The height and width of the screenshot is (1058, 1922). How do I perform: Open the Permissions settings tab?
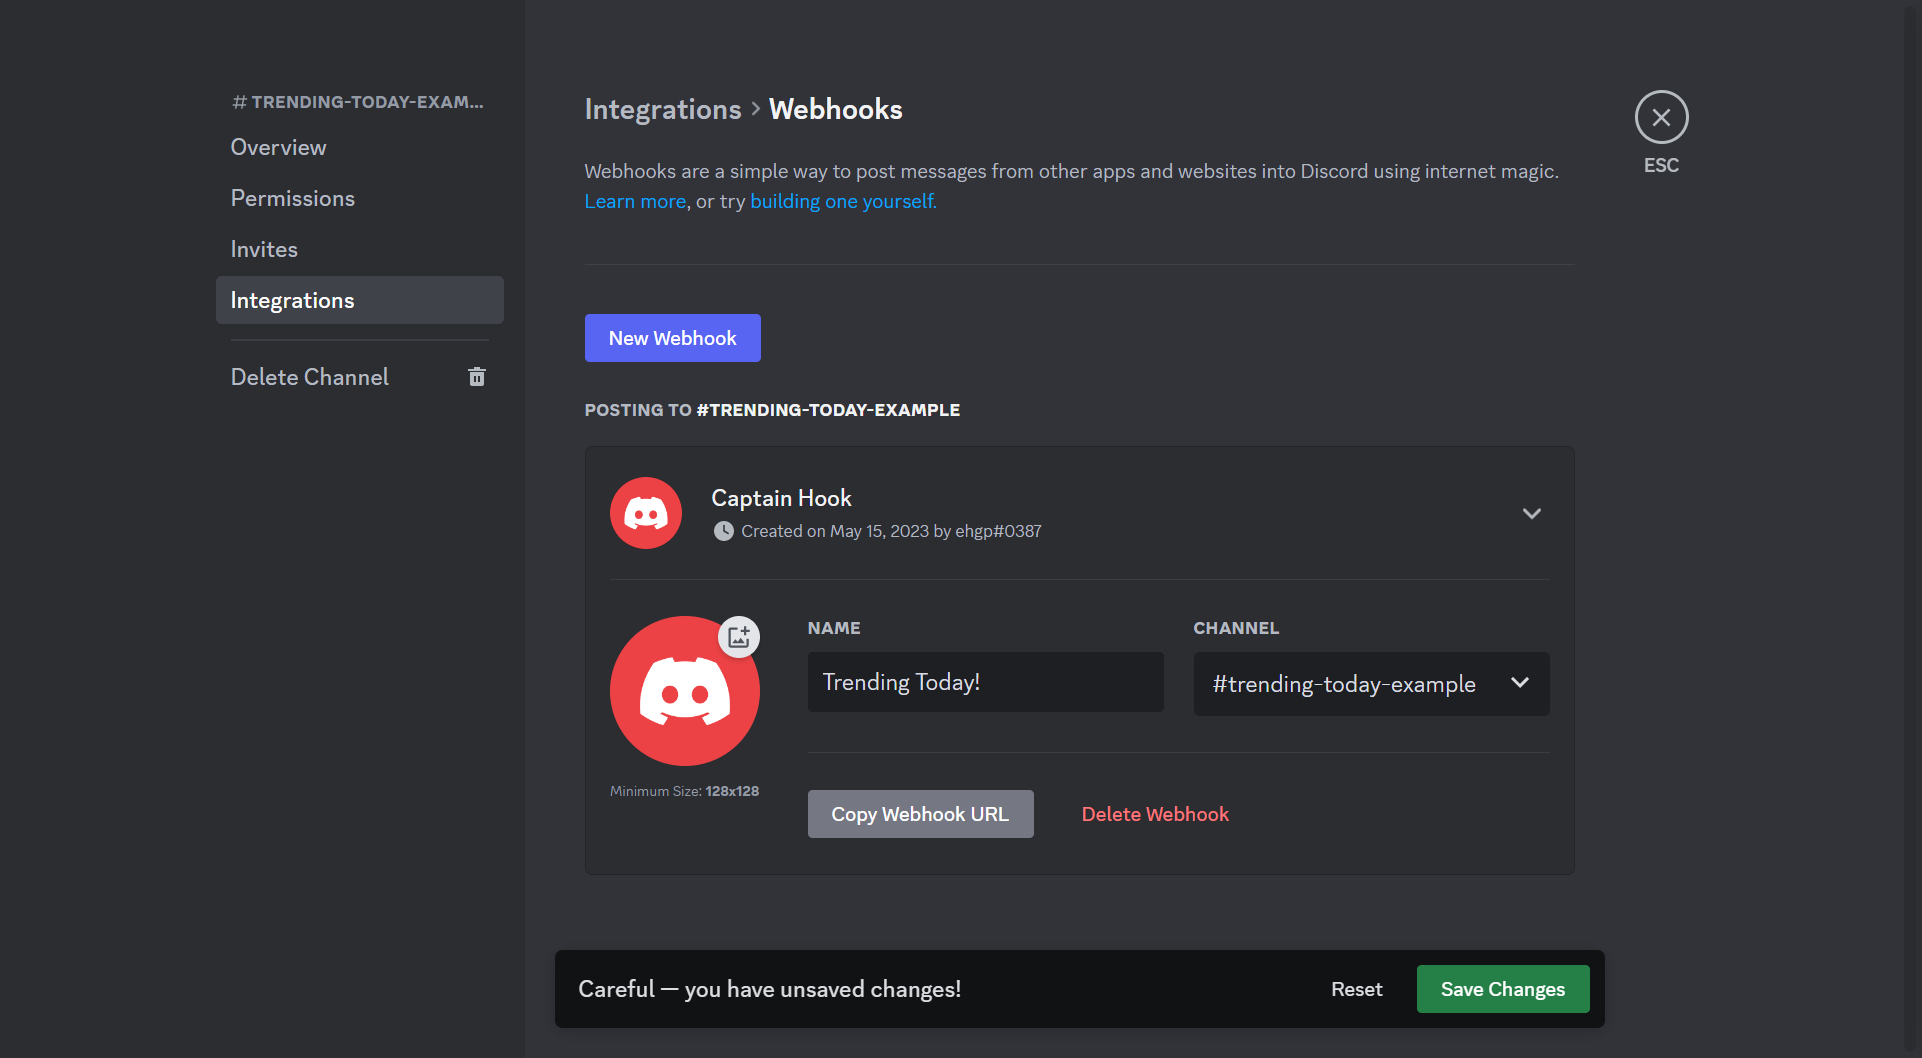pos(359,198)
